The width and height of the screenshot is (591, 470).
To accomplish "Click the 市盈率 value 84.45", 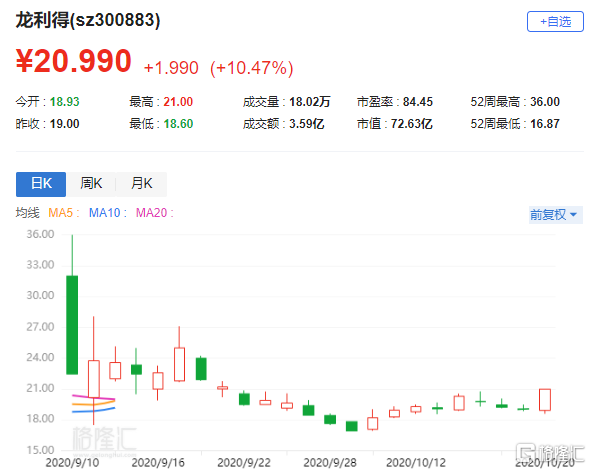I will pyautogui.click(x=418, y=102).
